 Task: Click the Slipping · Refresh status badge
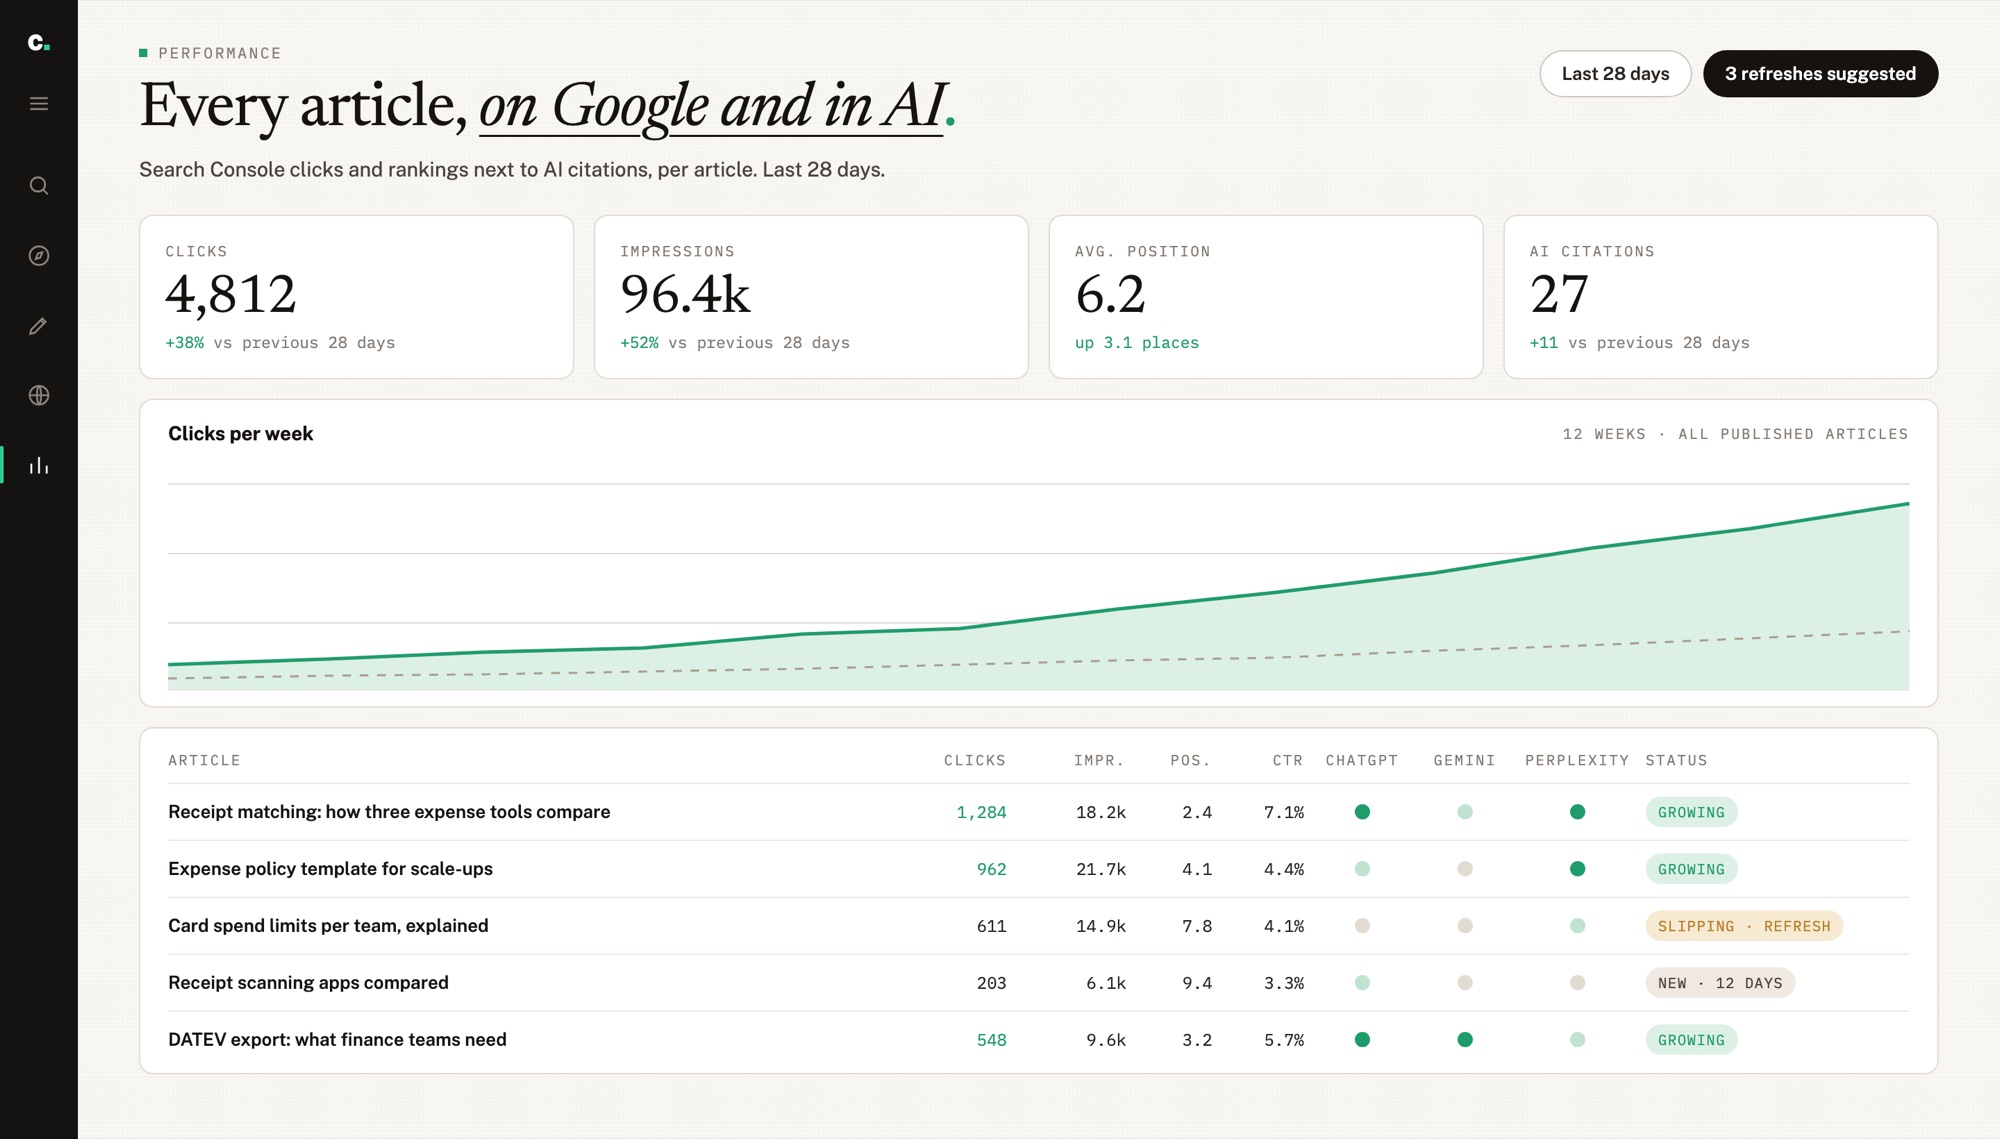click(1744, 926)
